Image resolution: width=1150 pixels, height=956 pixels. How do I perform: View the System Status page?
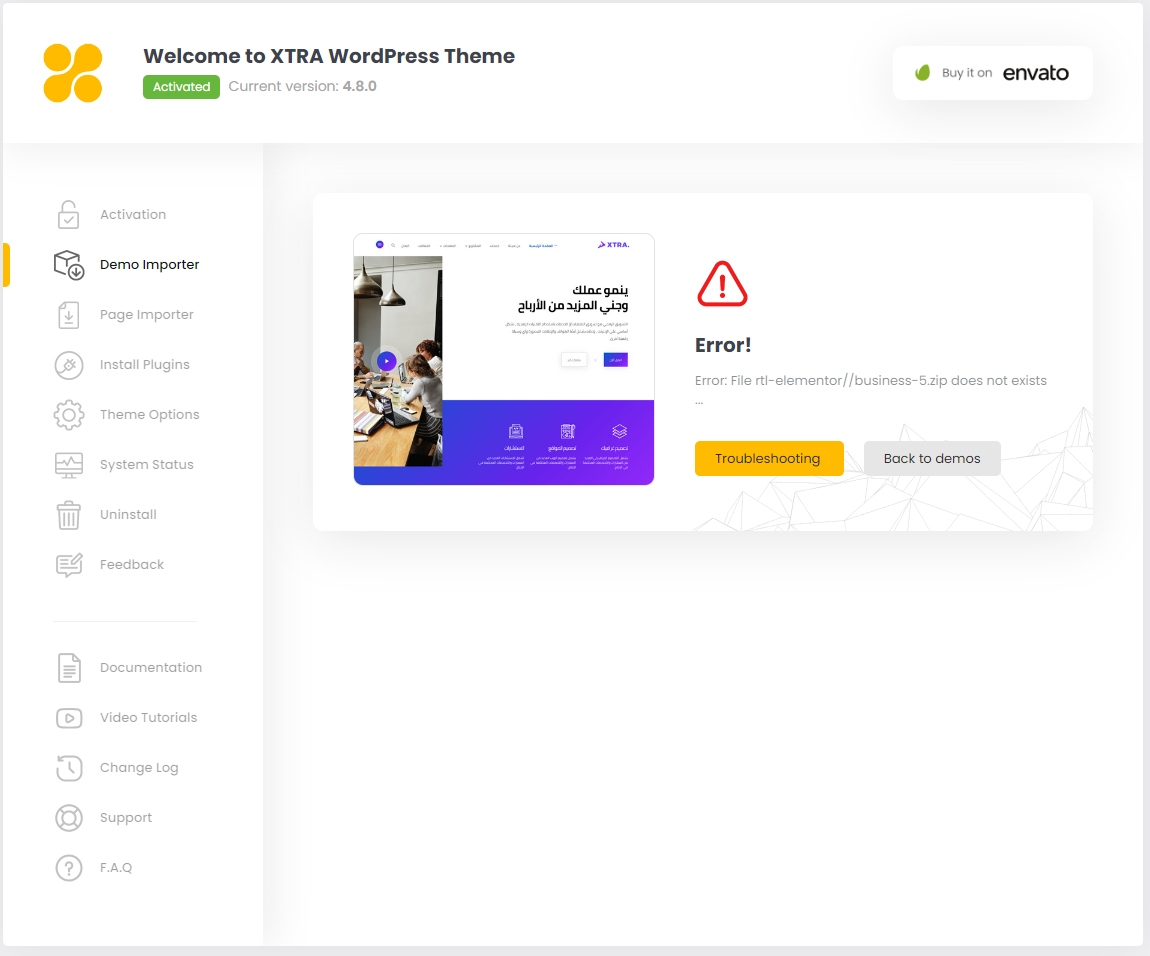pyautogui.click(x=147, y=464)
